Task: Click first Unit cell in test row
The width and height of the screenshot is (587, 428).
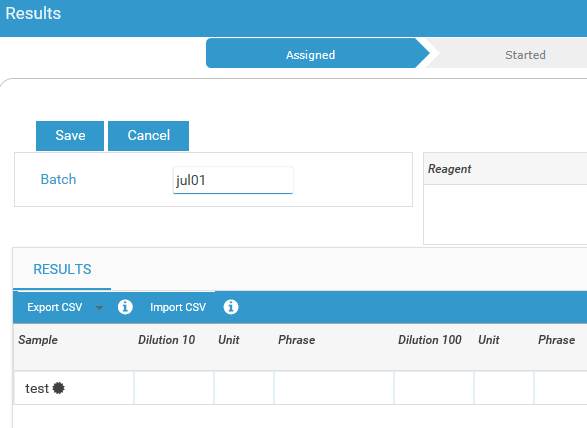Action: pyautogui.click(x=244, y=388)
